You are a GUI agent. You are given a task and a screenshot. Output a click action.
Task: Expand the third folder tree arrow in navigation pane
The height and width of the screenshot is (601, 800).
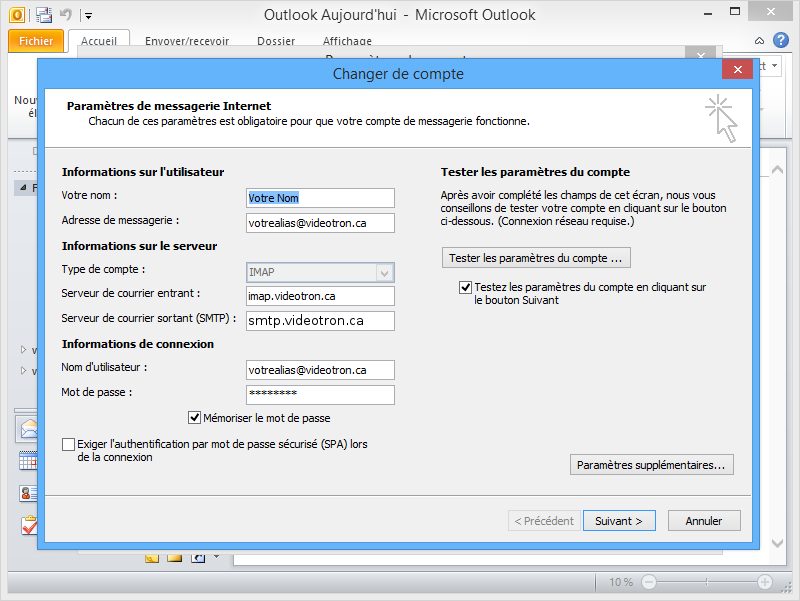coord(23,370)
